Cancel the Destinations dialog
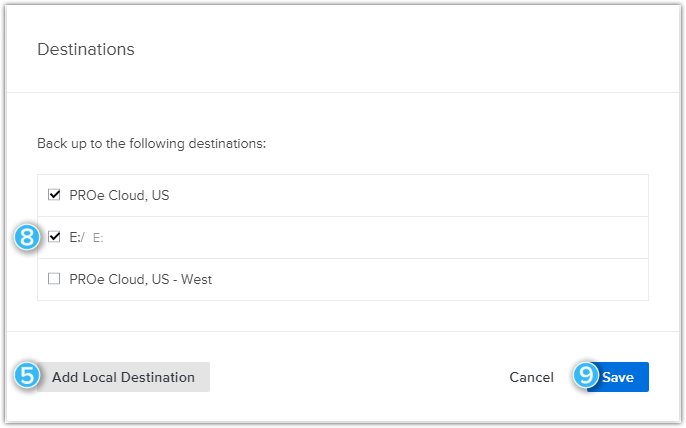686x428 pixels. pyautogui.click(x=531, y=377)
